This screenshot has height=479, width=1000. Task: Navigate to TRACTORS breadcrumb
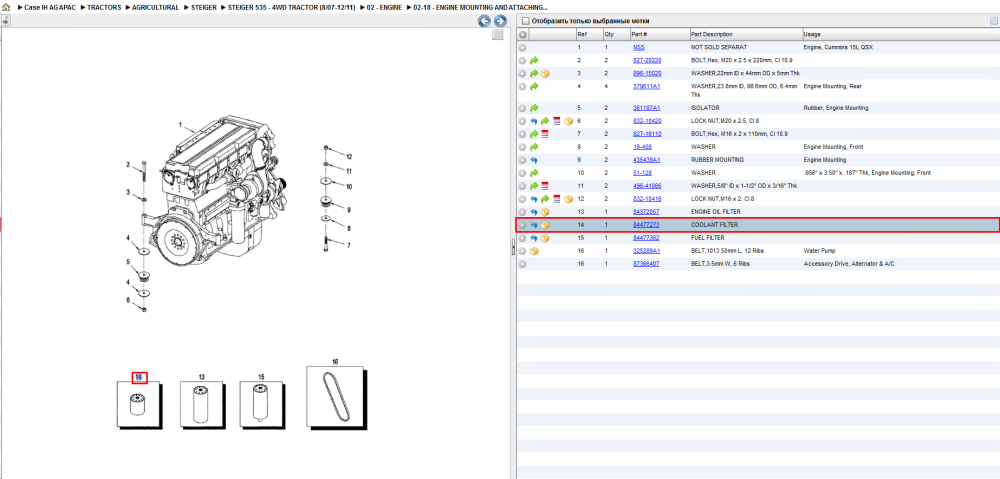(x=104, y=8)
